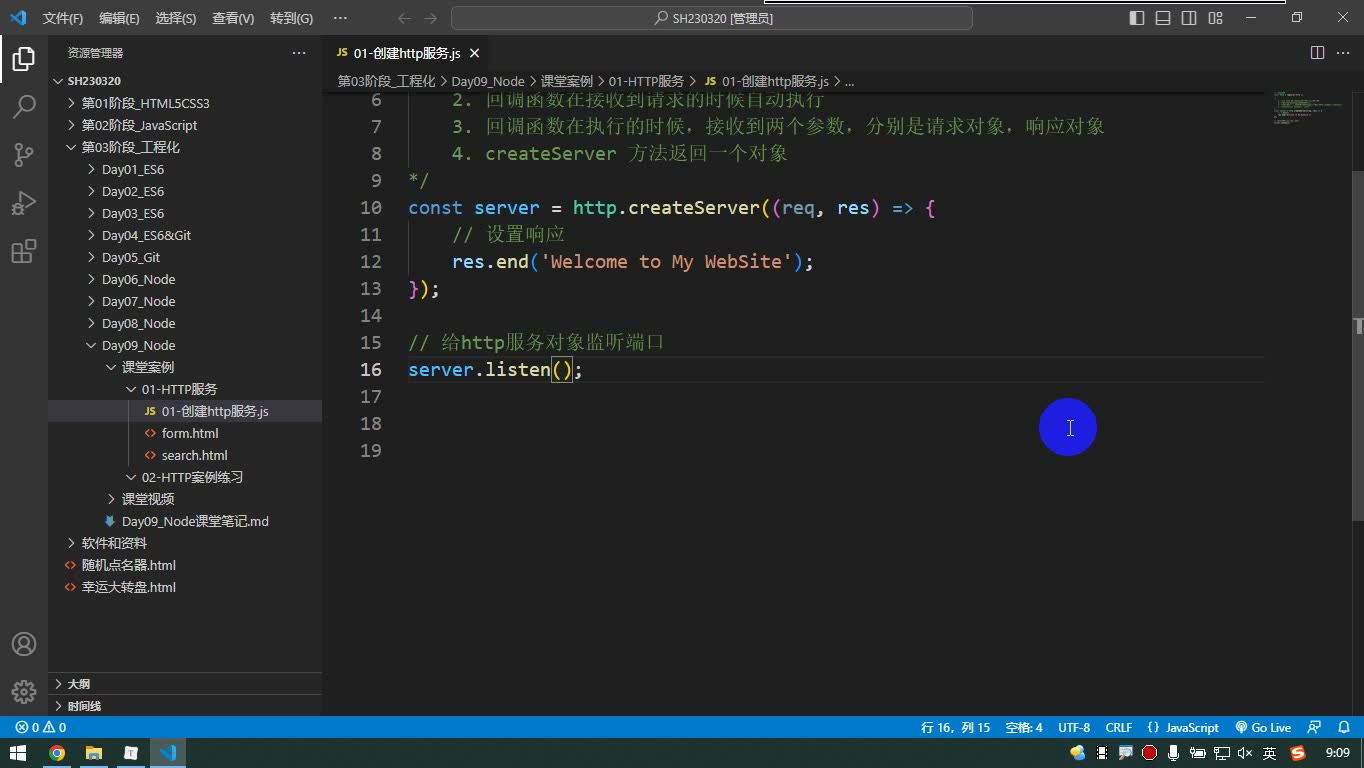Open the customize layout icon
The height and width of the screenshot is (768, 1364).
coord(1216,18)
